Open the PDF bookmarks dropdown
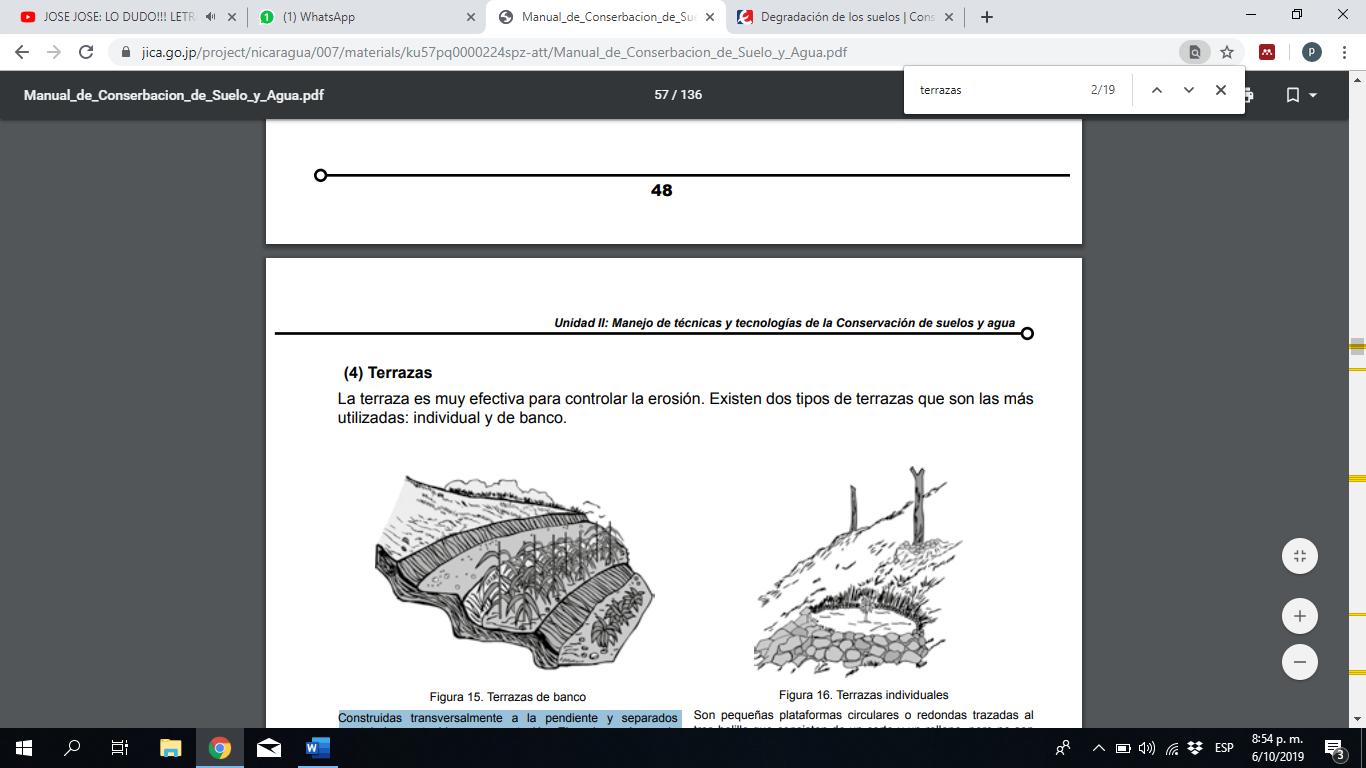1366x768 pixels. coord(1300,95)
